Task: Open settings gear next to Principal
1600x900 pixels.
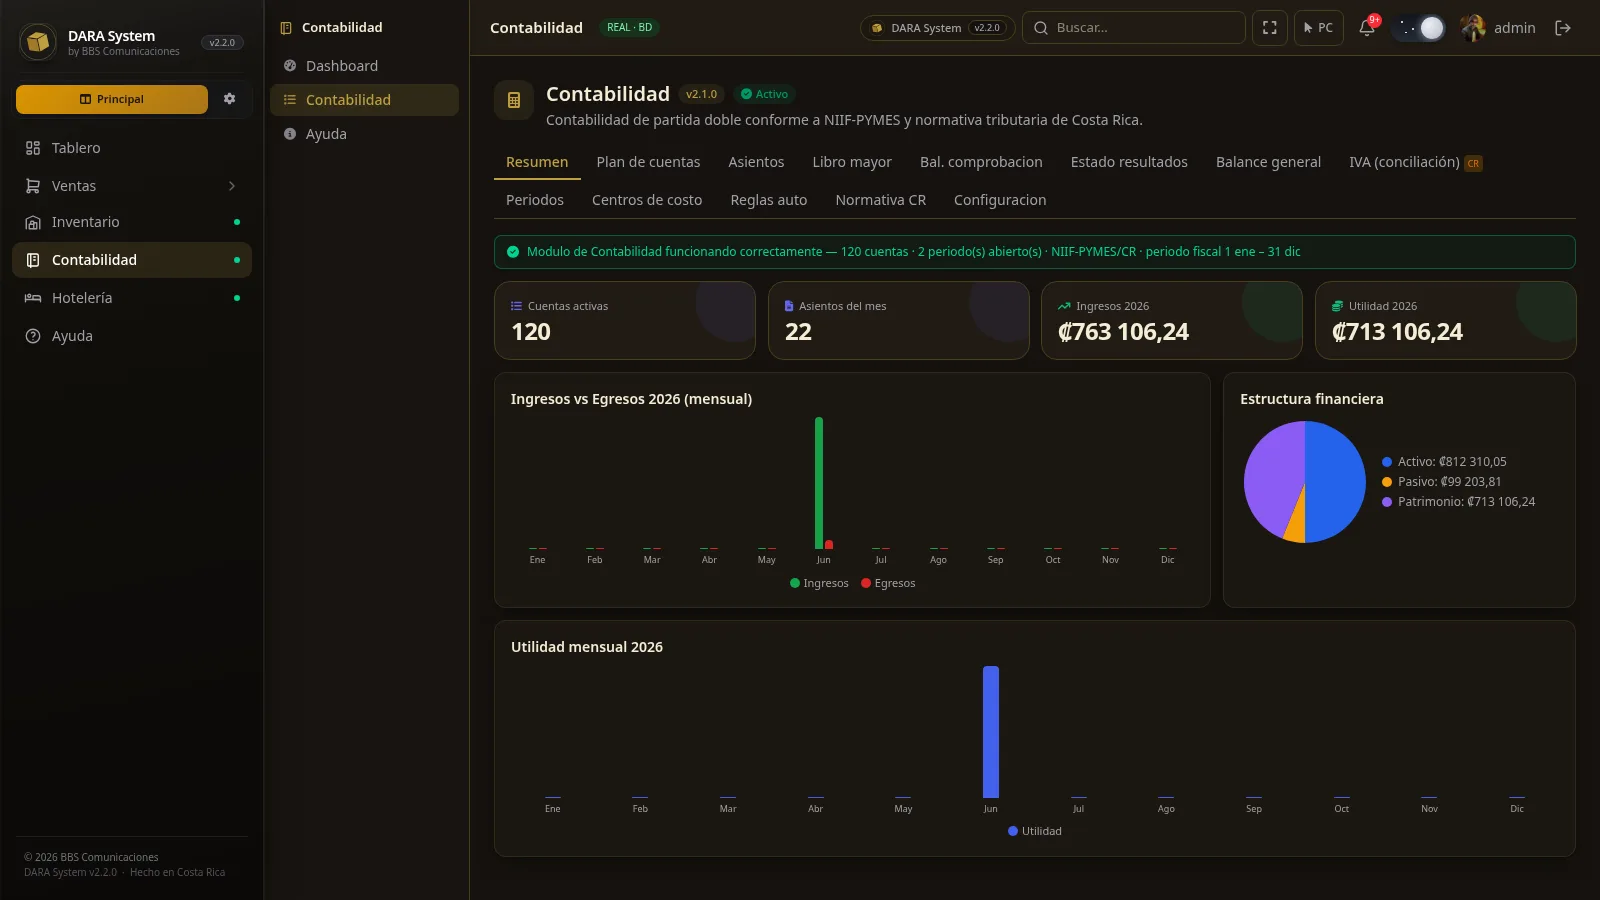Action: tap(229, 99)
